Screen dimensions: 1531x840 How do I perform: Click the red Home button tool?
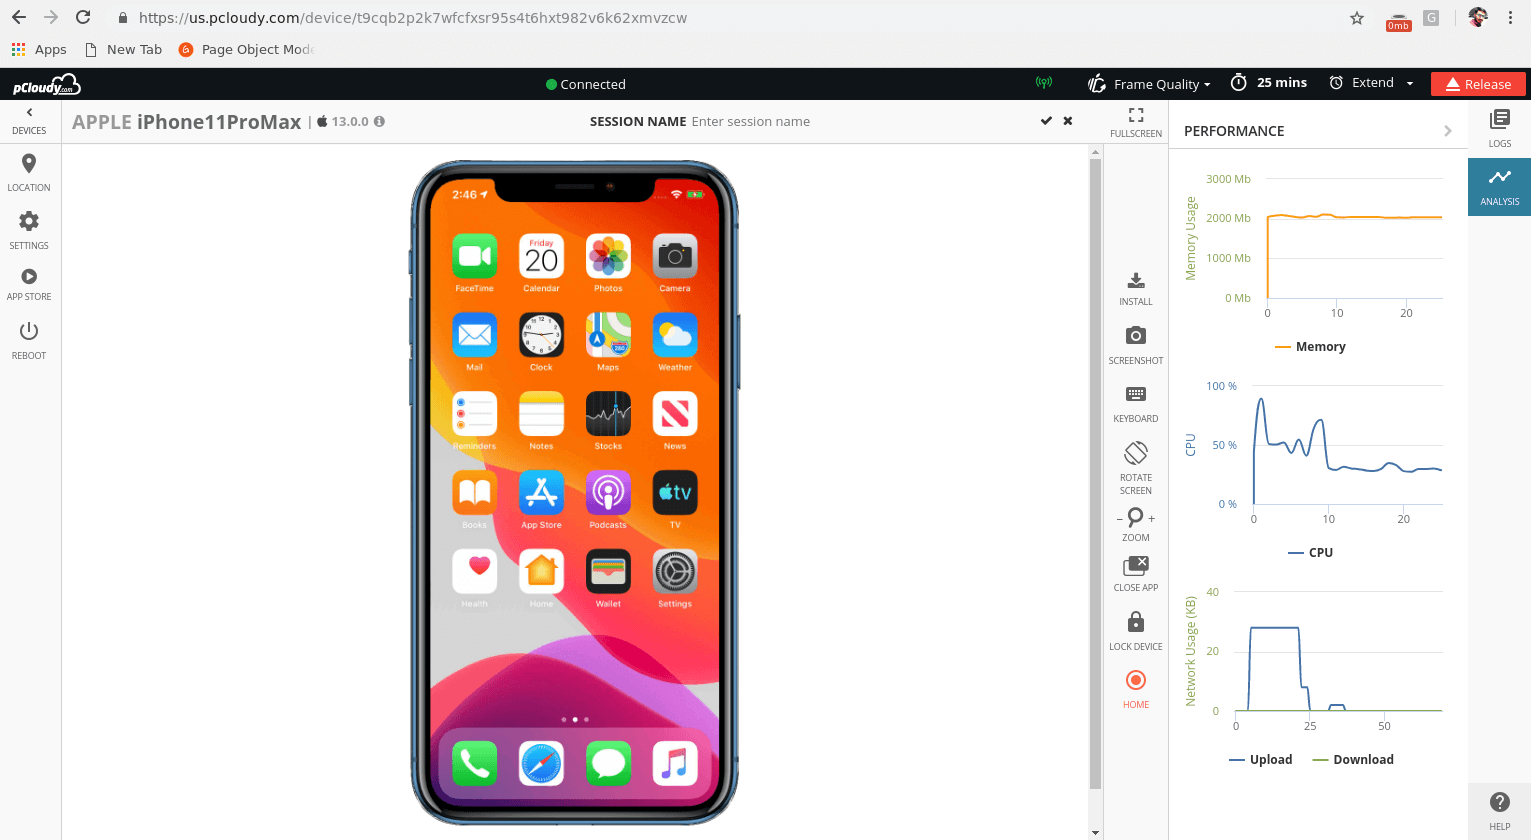coord(1136,689)
